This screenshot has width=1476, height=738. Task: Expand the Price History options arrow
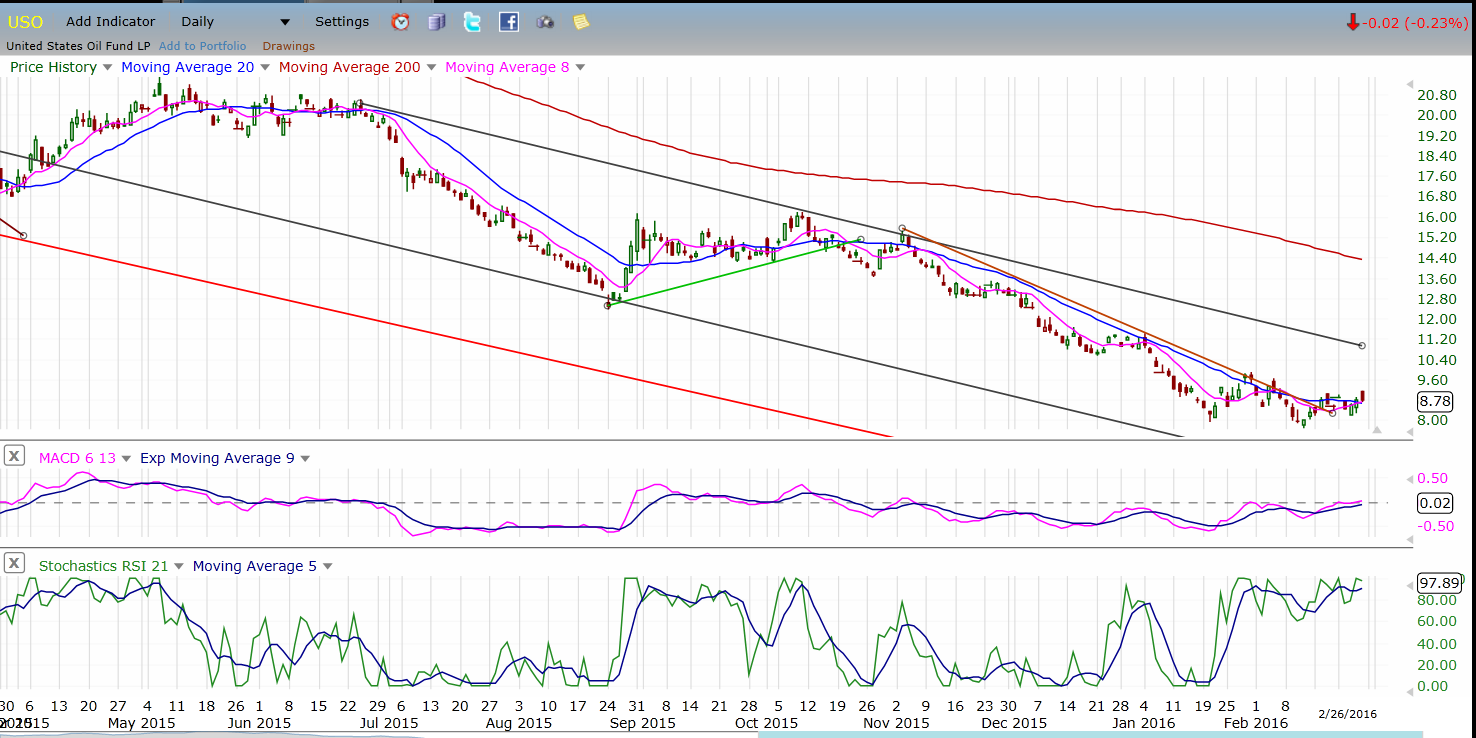107,68
